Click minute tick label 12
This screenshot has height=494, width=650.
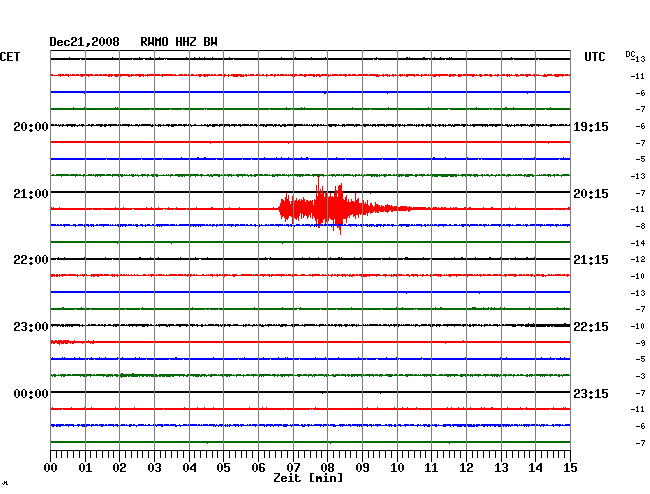[466, 468]
